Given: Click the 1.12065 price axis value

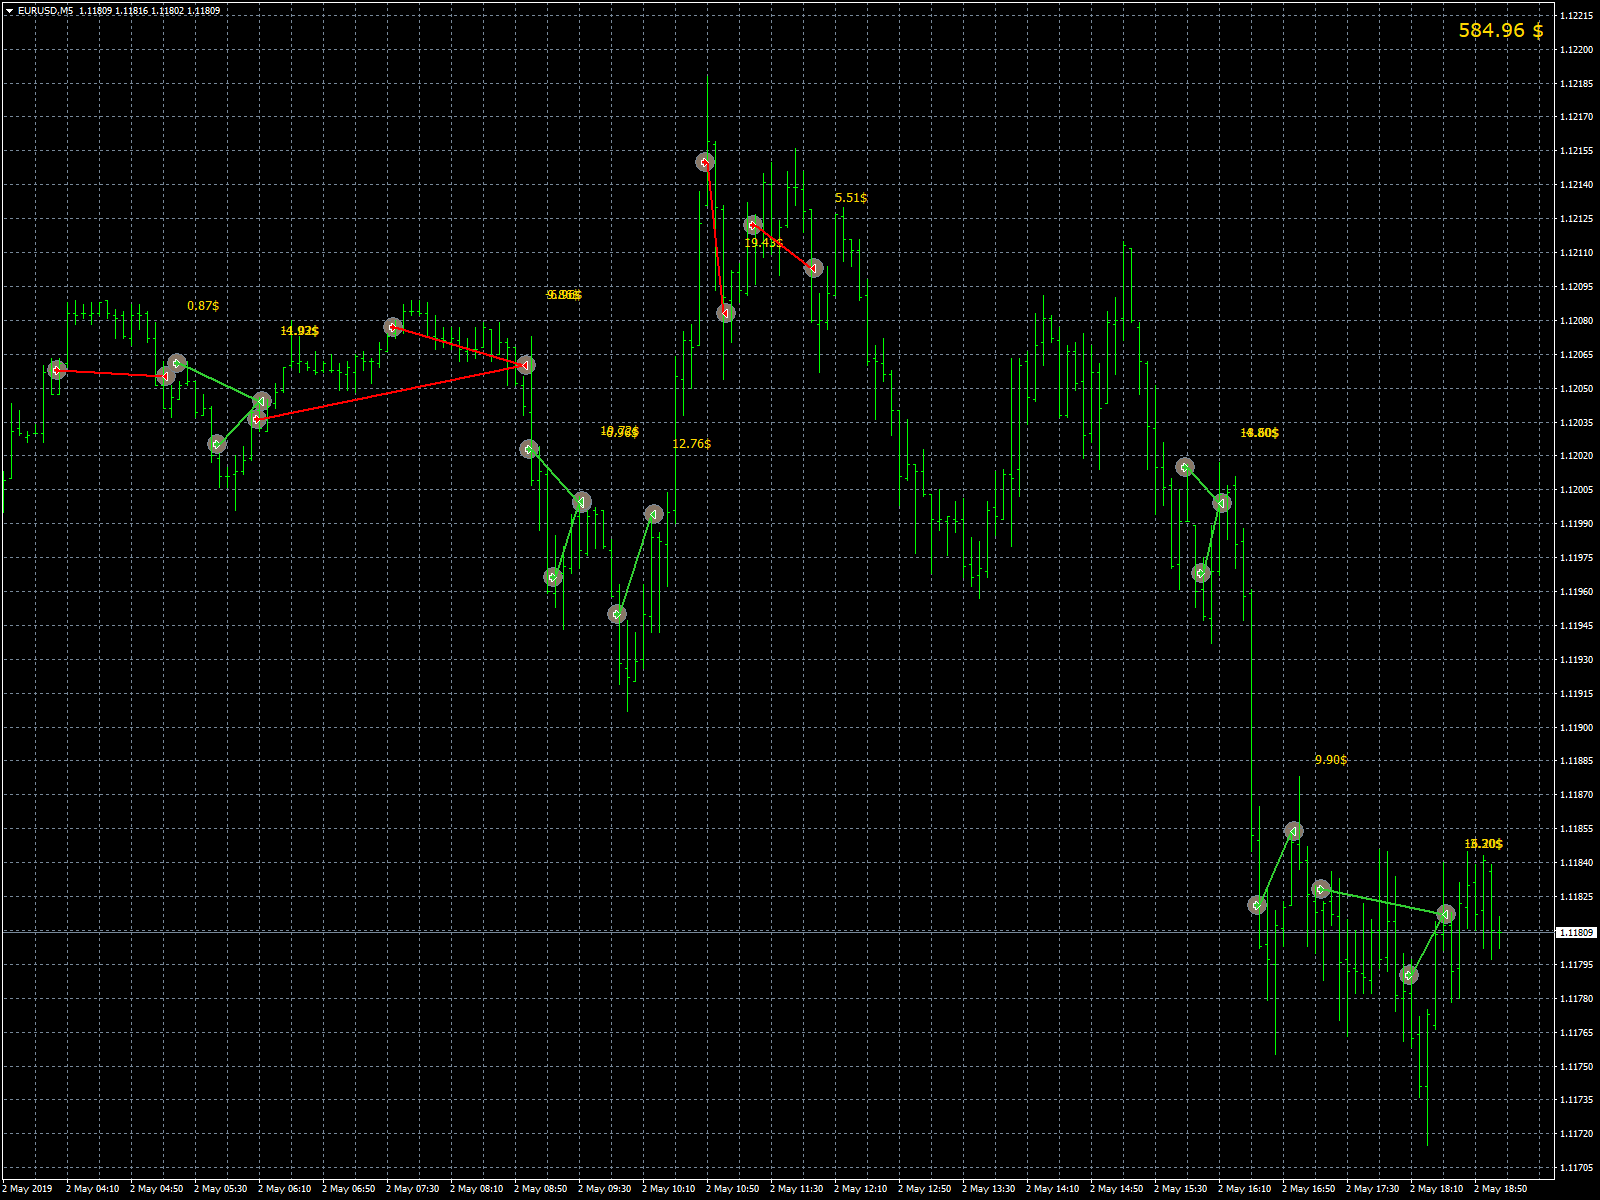Looking at the screenshot, I should [1577, 355].
